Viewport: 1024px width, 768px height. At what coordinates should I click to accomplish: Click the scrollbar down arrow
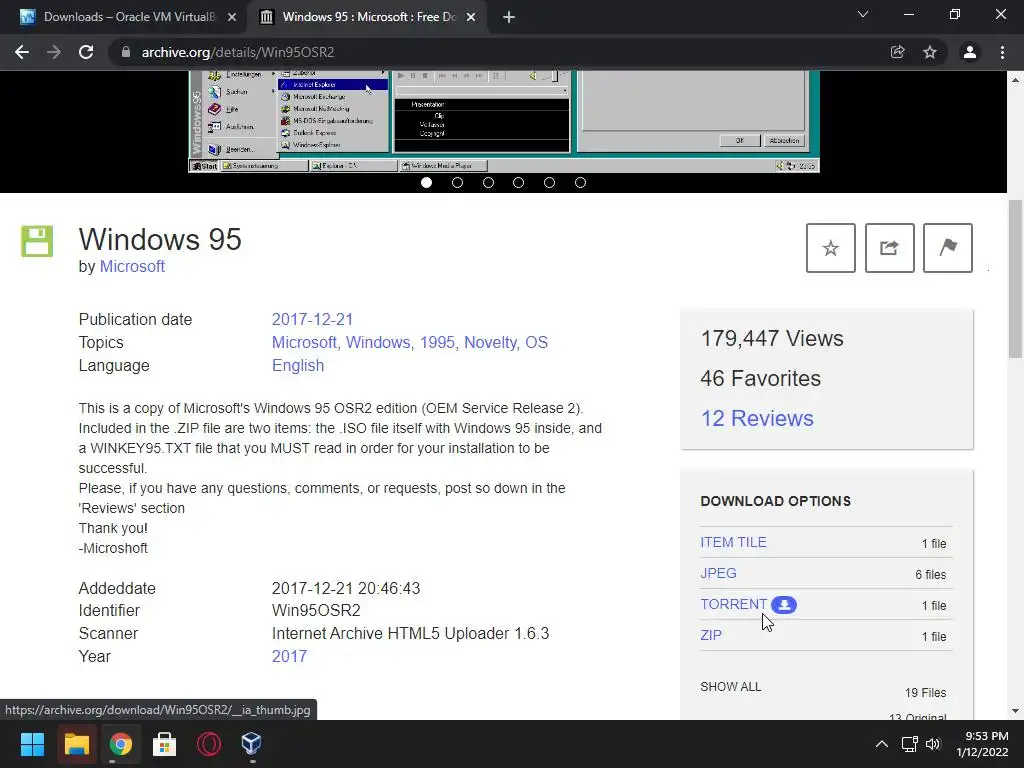coord(1015,711)
